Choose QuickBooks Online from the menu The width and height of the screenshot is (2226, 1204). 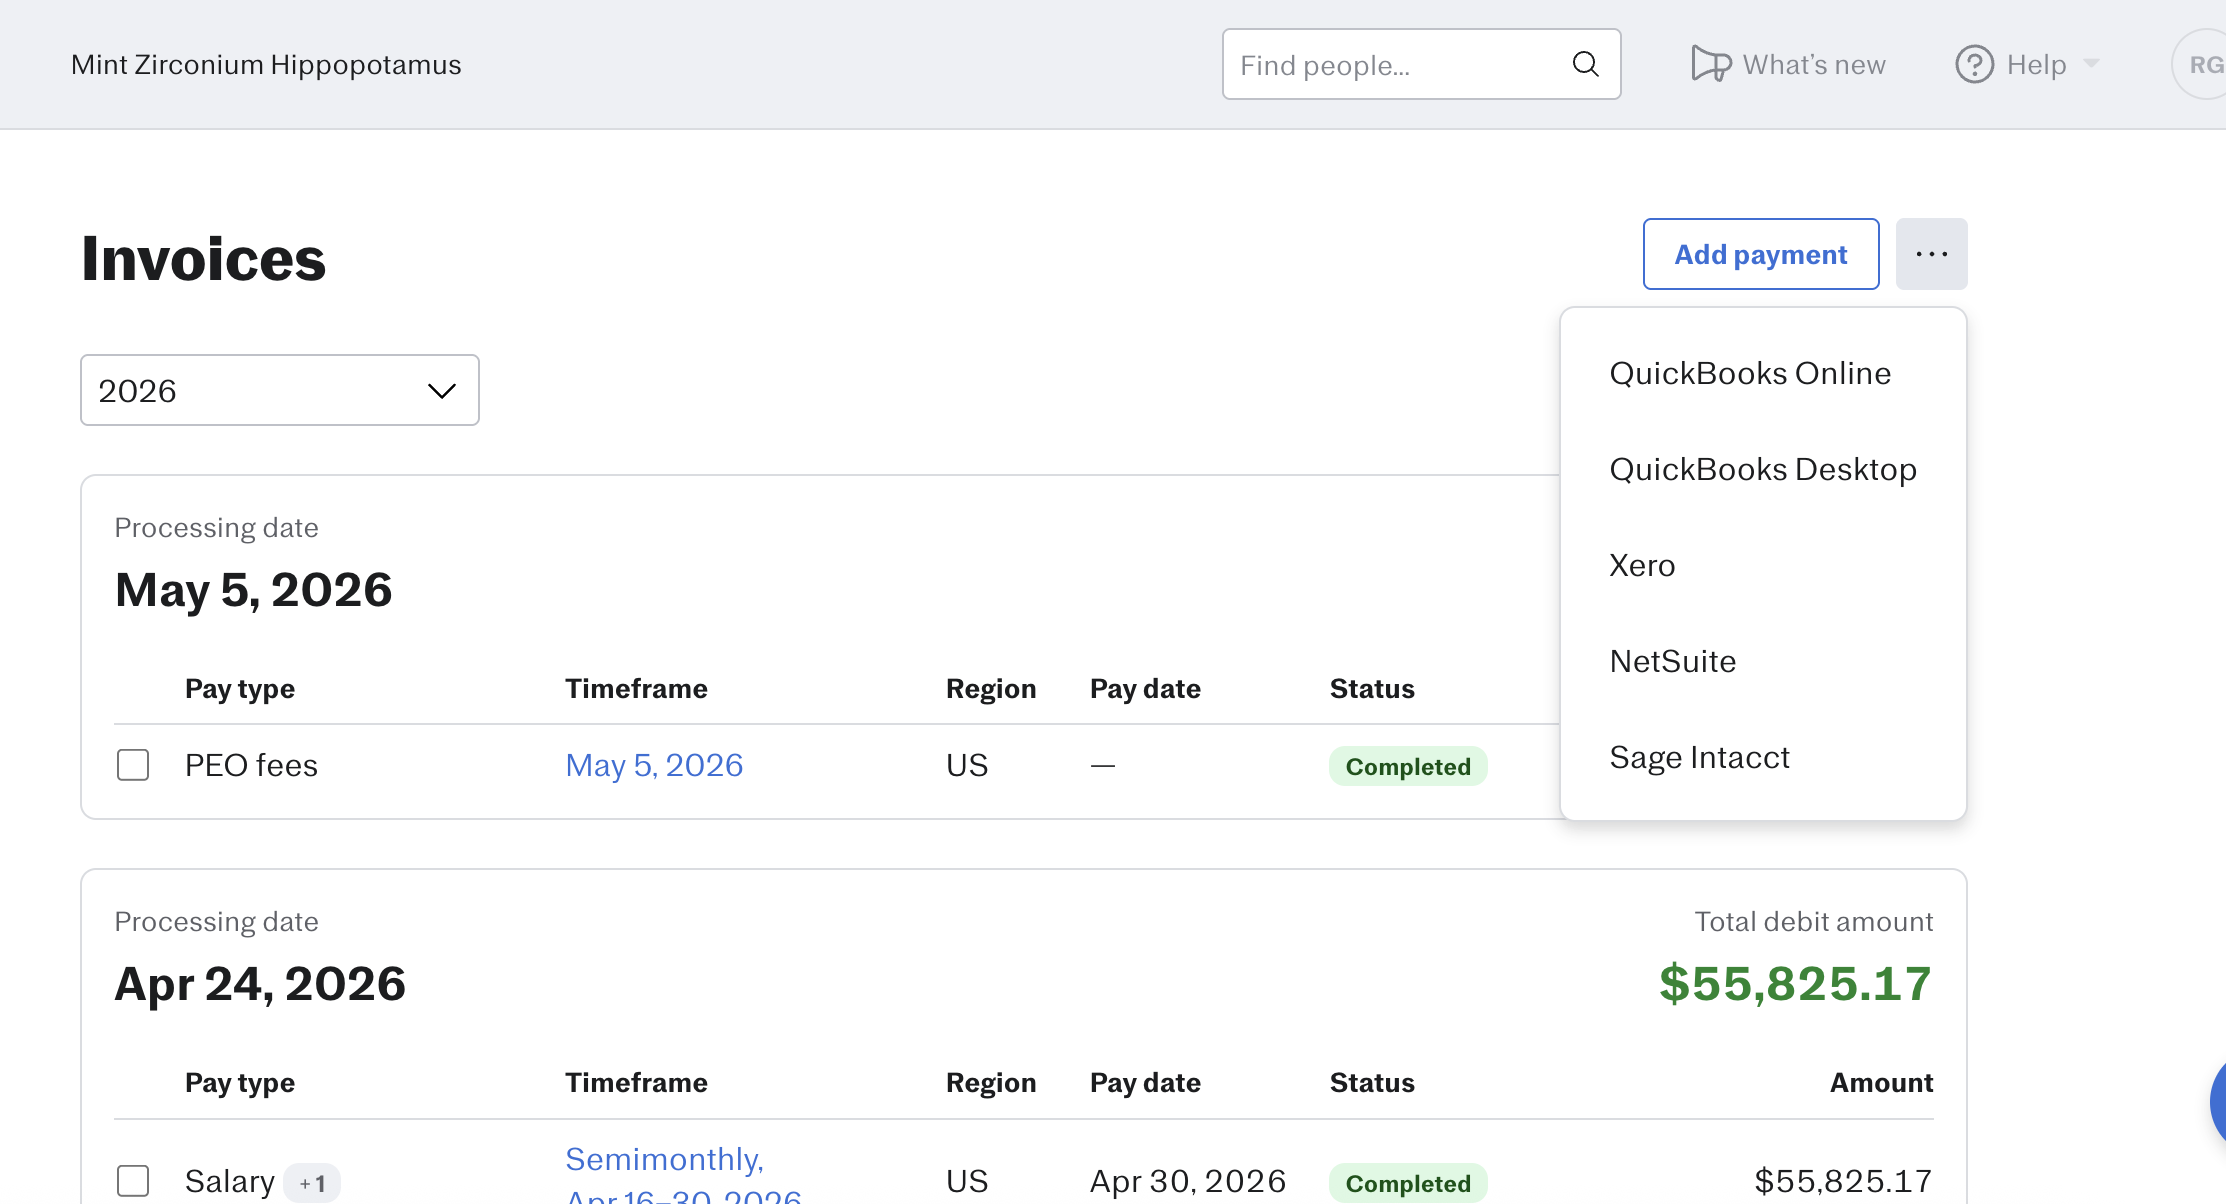pyautogui.click(x=1750, y=373)
